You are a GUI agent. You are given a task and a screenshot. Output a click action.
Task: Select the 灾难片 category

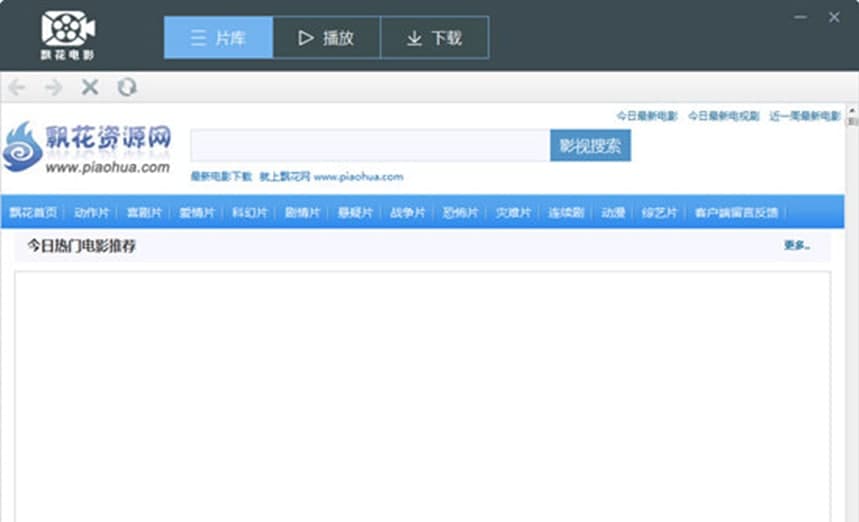pyautogui.click(x=513, y=213)
